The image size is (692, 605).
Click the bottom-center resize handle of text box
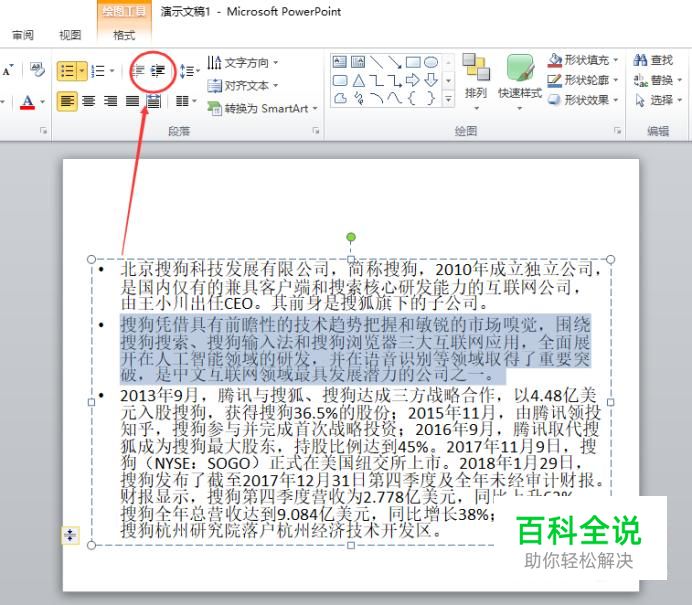351,545
